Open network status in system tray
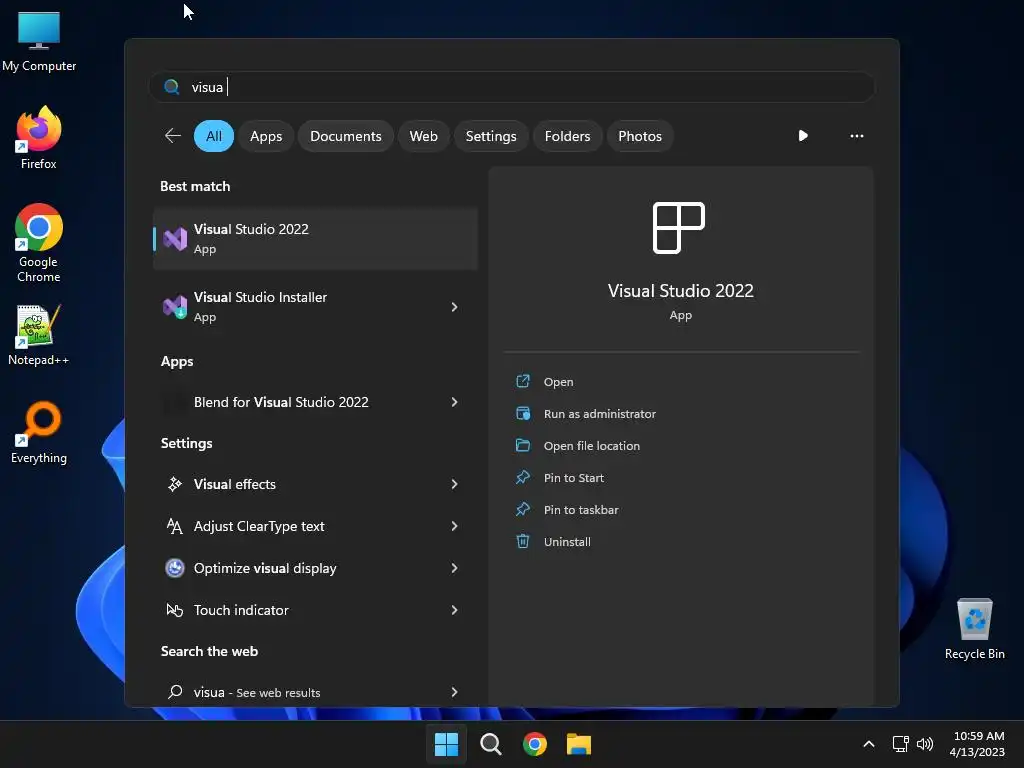The height and width of the screenshot is (768, 1024). tap(901, 744)
